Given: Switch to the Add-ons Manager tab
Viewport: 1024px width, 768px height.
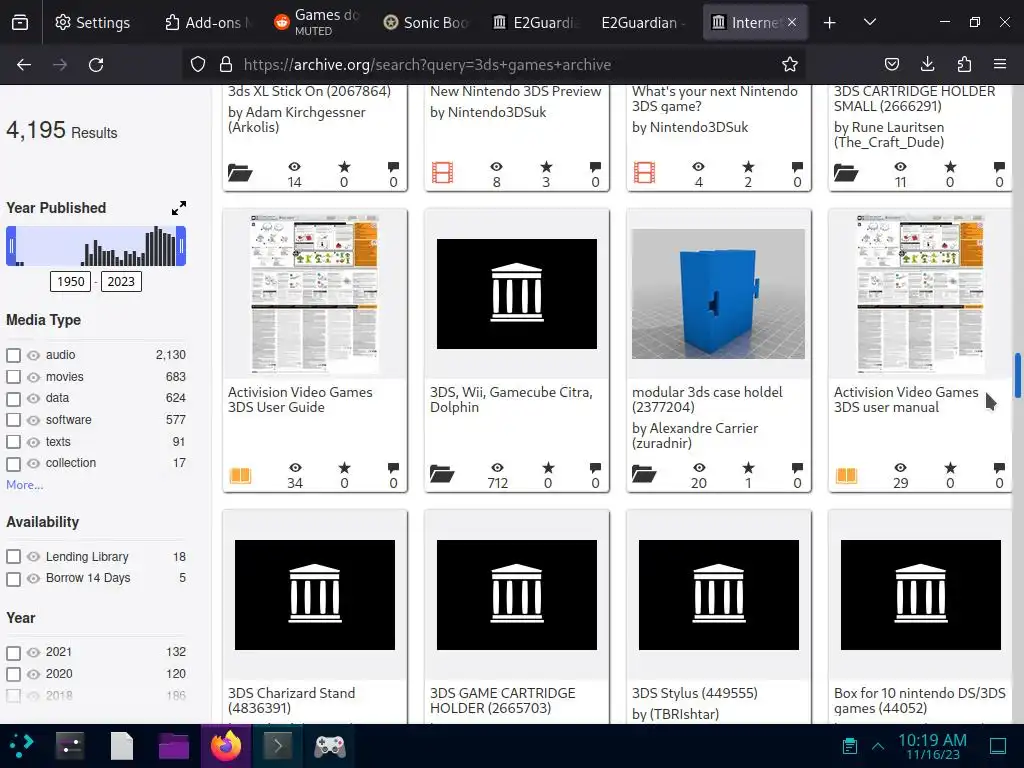Looking at the screenshot, I should pyautogui.click(x=207, y=23).
